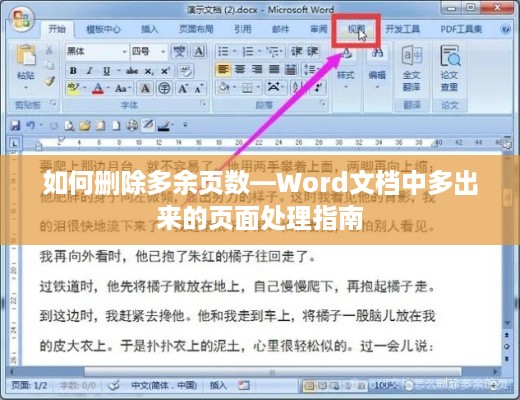Image resolution: width=520 pixels, height=400 pixels.
Task: Click the Clear Formatting eraser icon
Action: pyautogui.click(x=185, y=71)
